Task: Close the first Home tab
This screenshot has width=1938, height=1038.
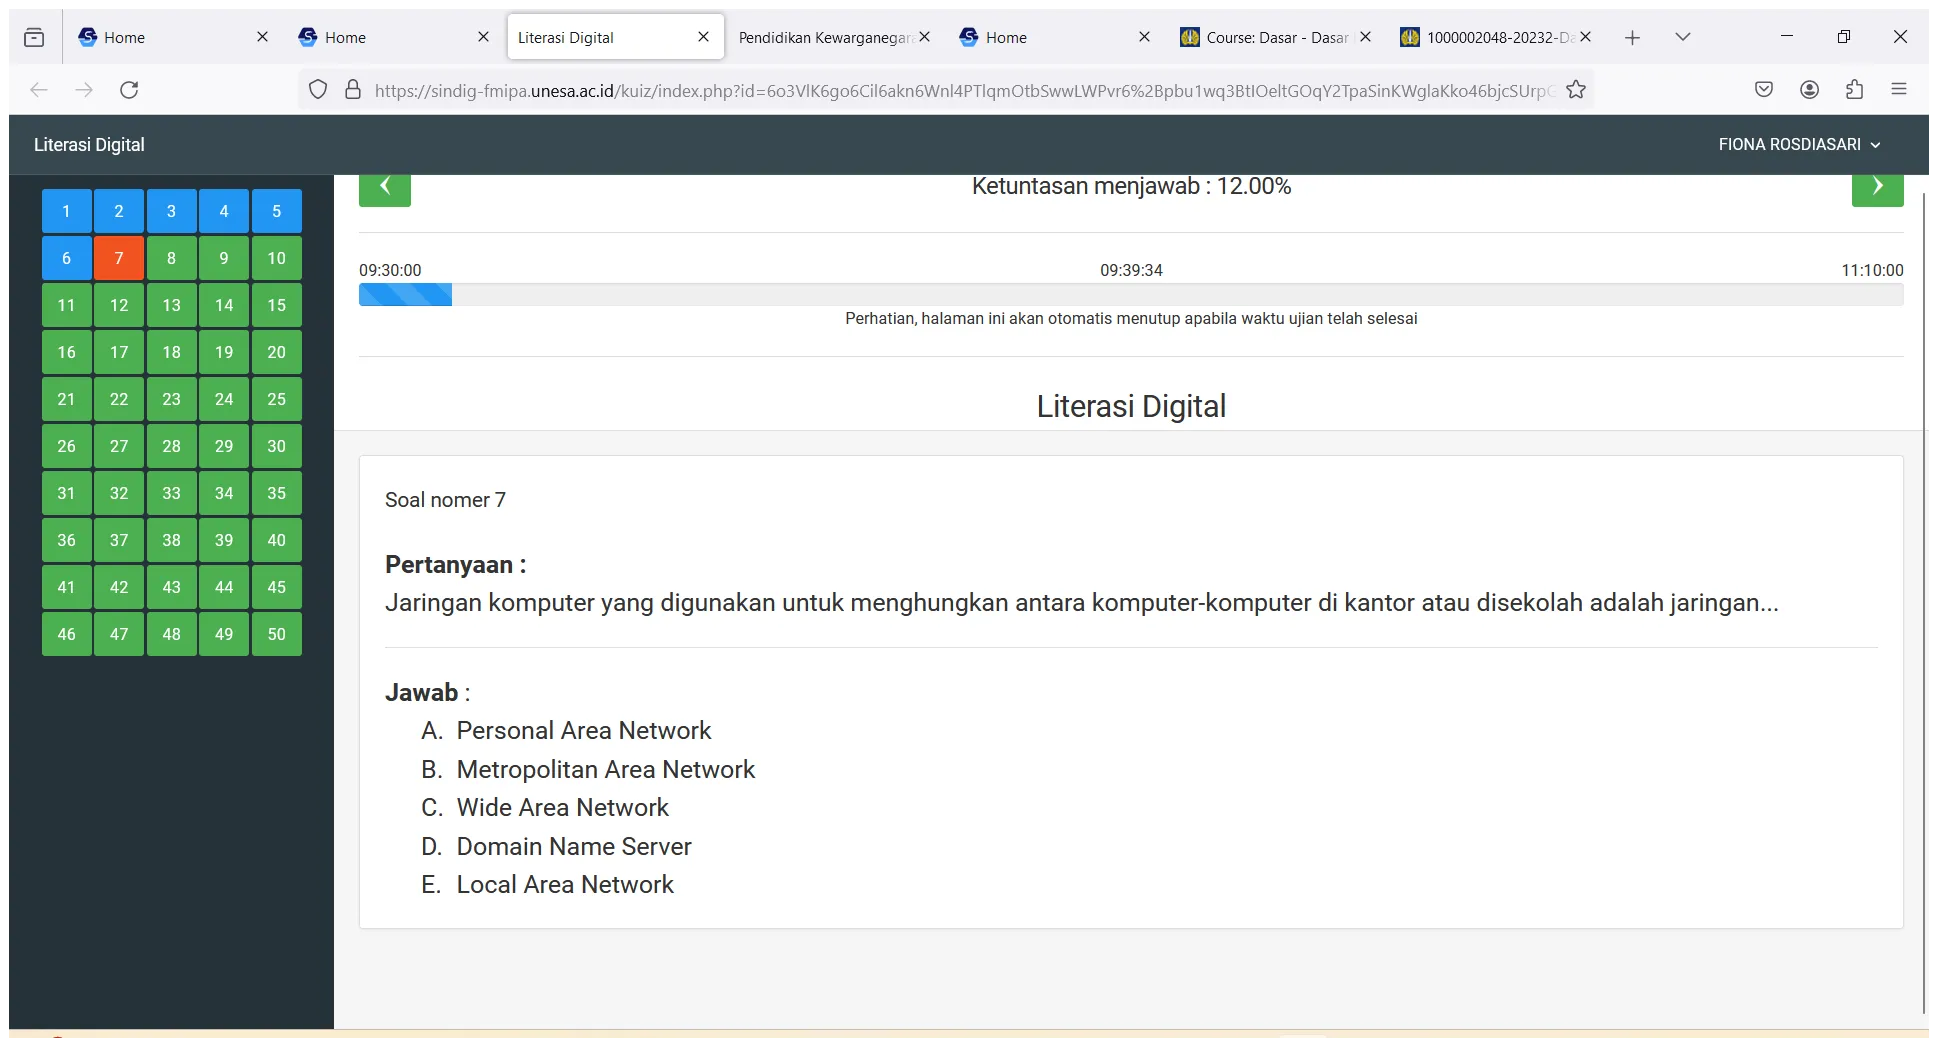Action: click(262, 37)
